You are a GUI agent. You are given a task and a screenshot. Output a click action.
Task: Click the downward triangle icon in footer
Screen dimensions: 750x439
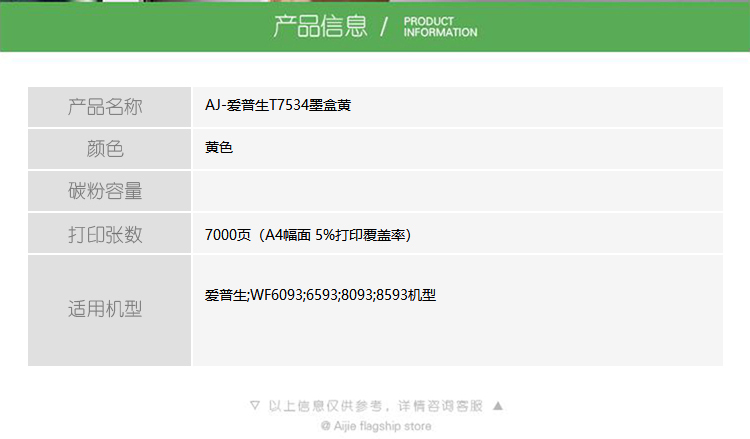[x=255, y=406]
